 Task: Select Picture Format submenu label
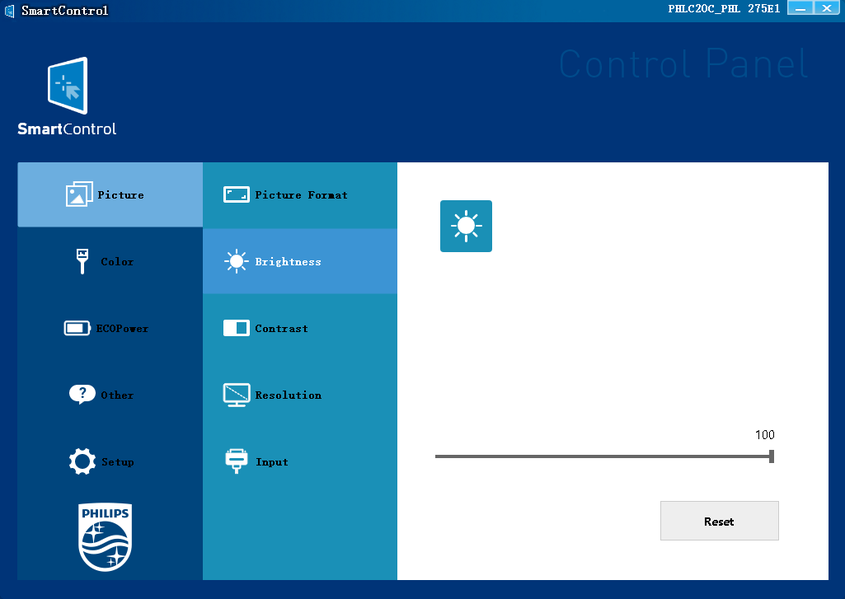click(301, 195)
